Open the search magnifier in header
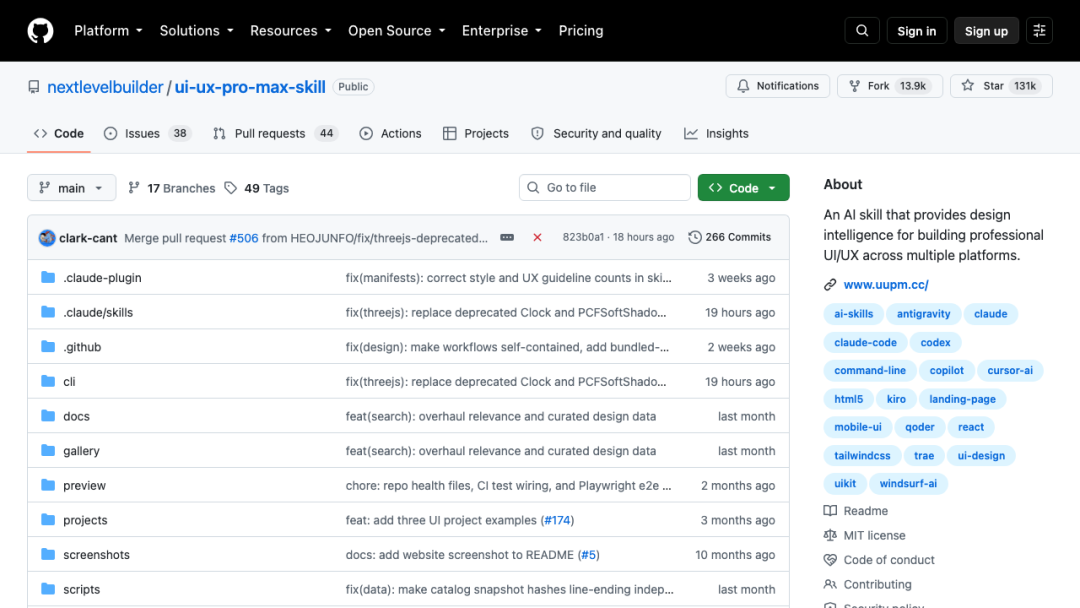 [x=862, y=31]
